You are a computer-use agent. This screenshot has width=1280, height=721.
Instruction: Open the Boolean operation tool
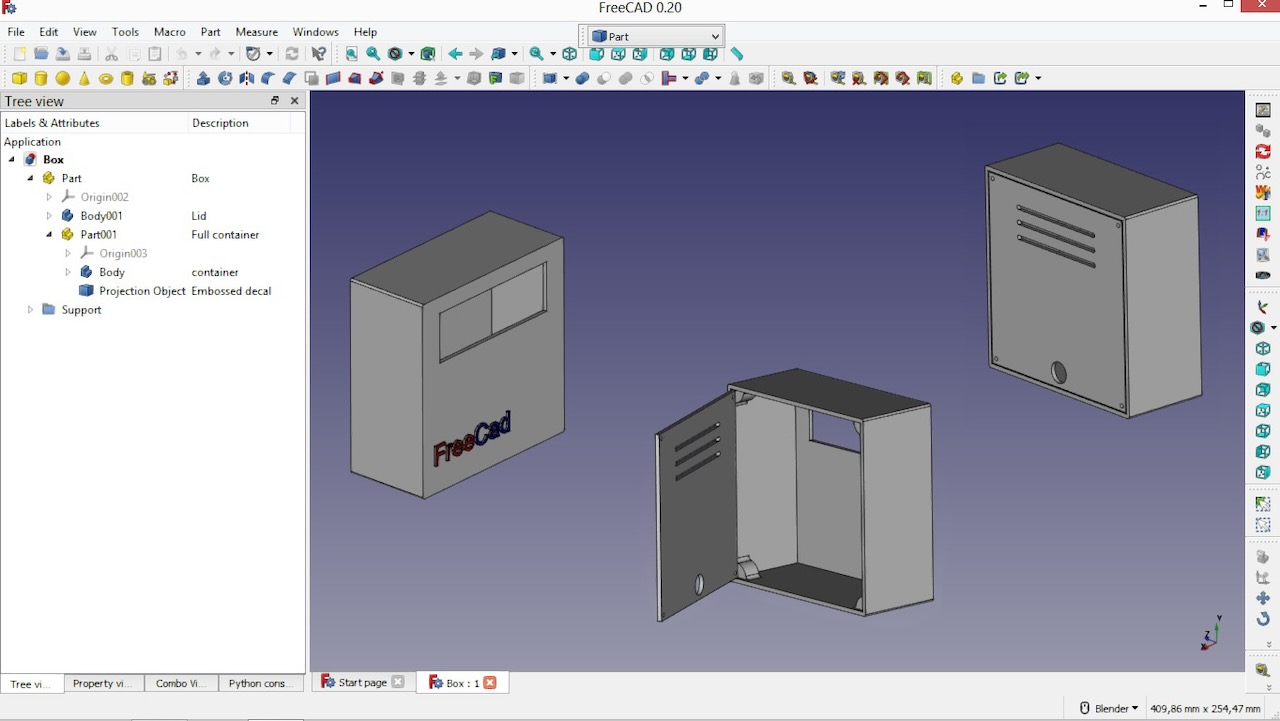tap(582, 78)
